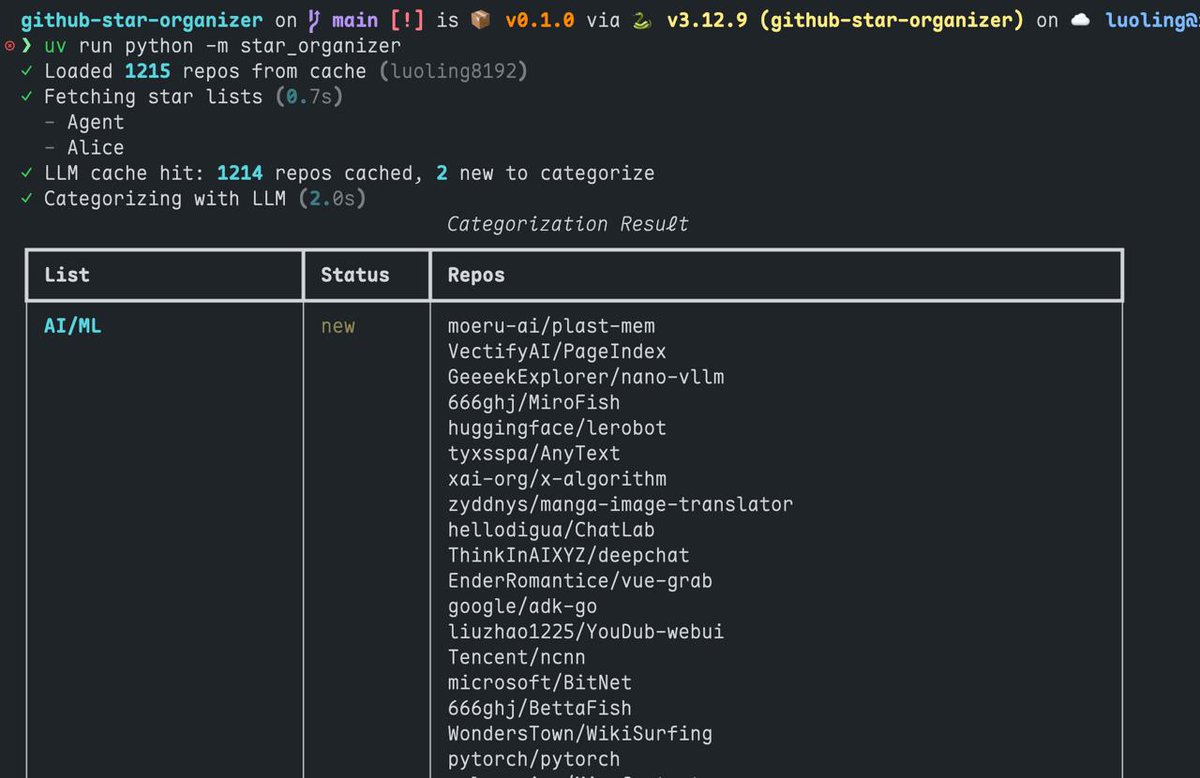Select the moeru-ai/plast-mem repo
Viewport: 1200px width, 778px height.
[x=551, y=326]
